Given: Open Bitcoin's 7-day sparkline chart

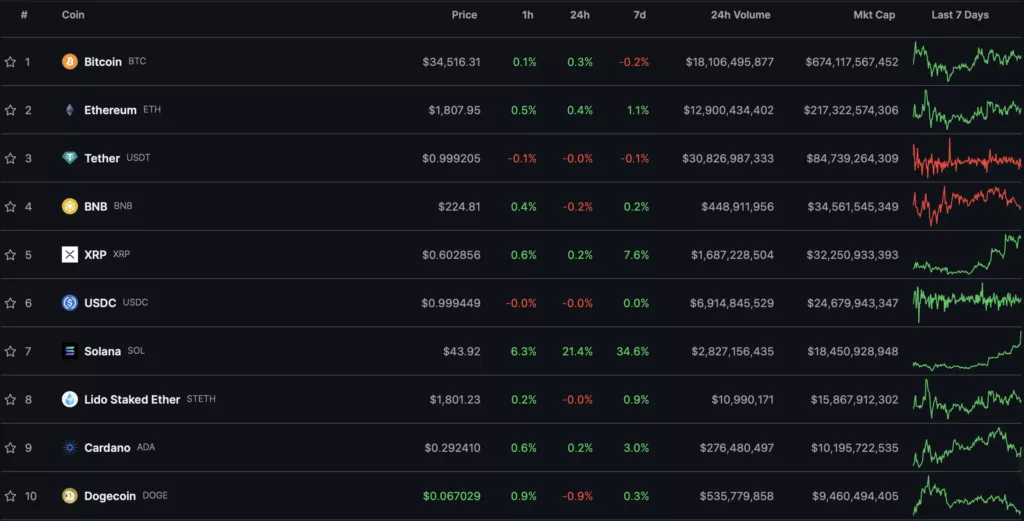Looking at the screenshot, I should pyautogui.click(x=967, y=61).
